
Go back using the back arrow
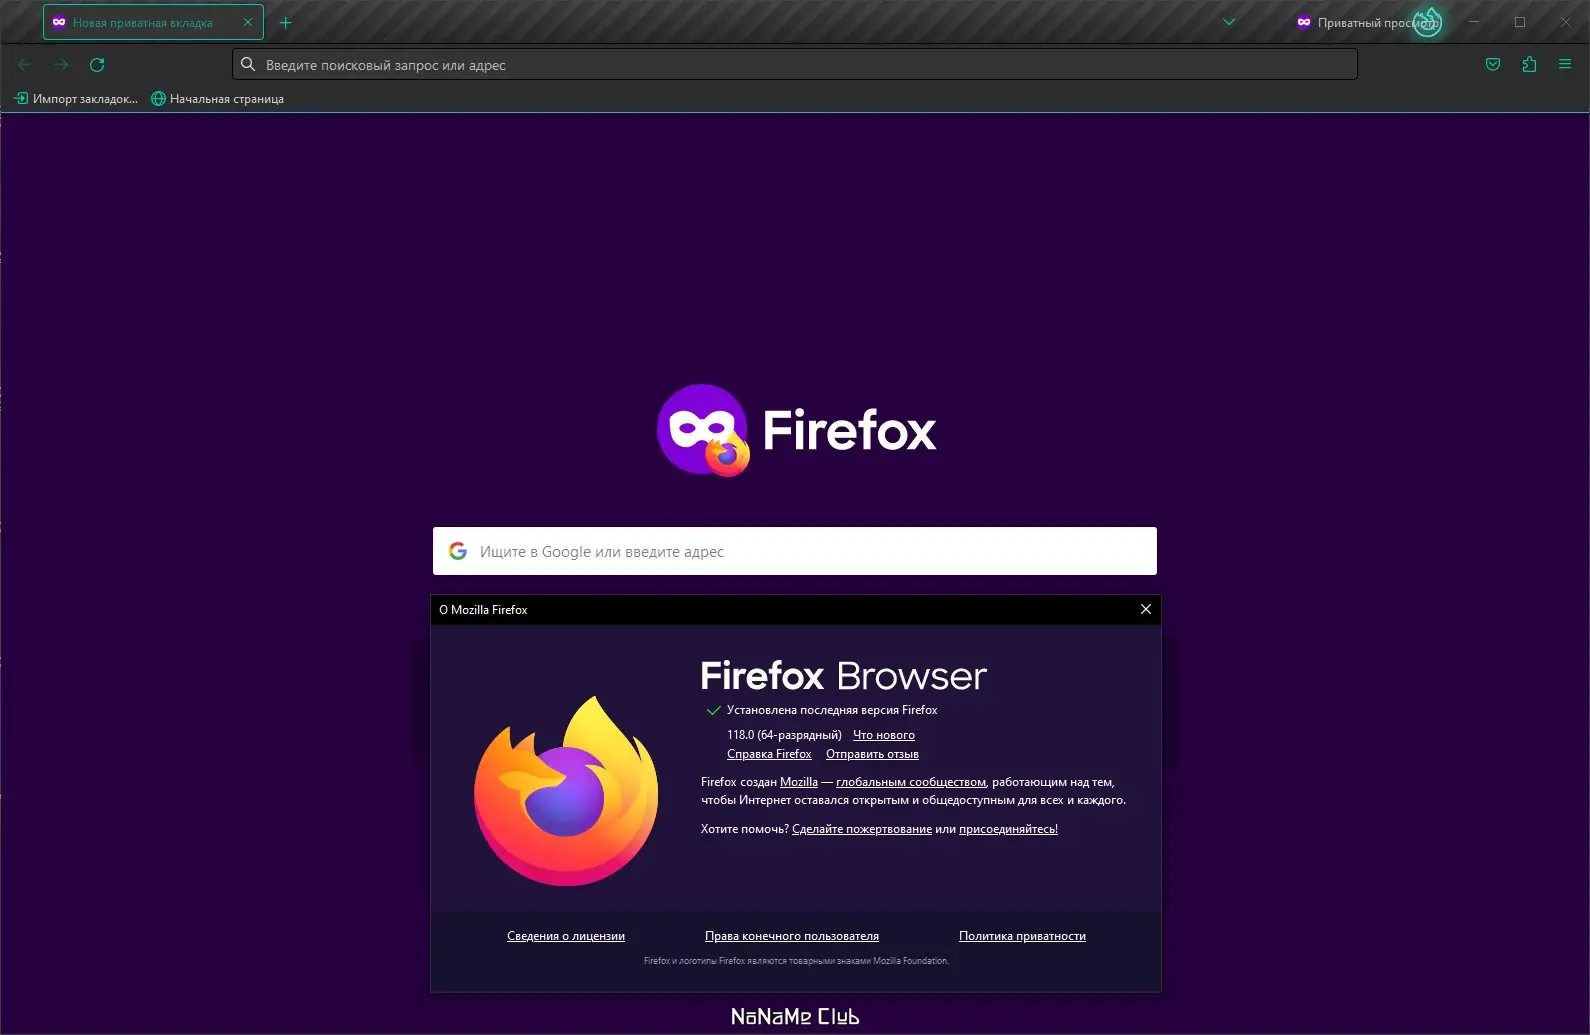coord(25,65)
